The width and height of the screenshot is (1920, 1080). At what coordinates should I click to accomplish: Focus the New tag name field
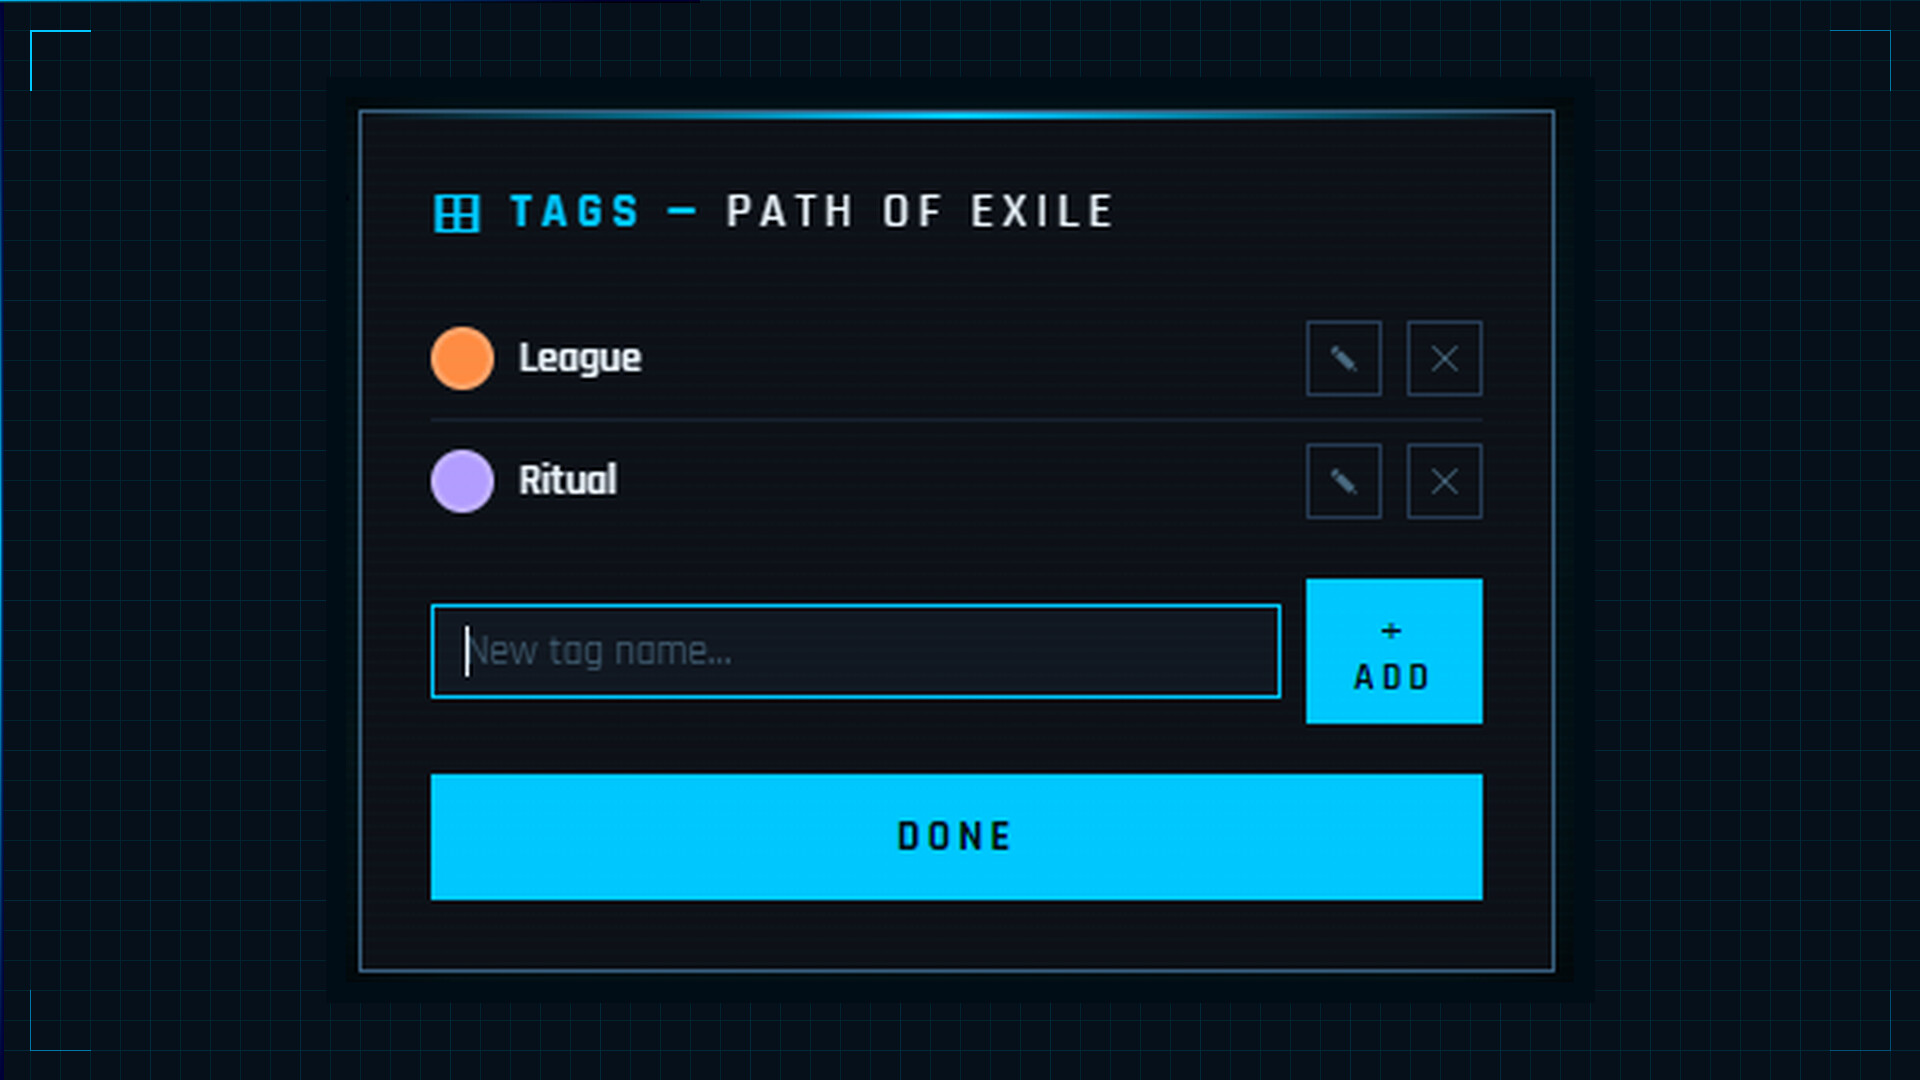click(x=855, y=651)
